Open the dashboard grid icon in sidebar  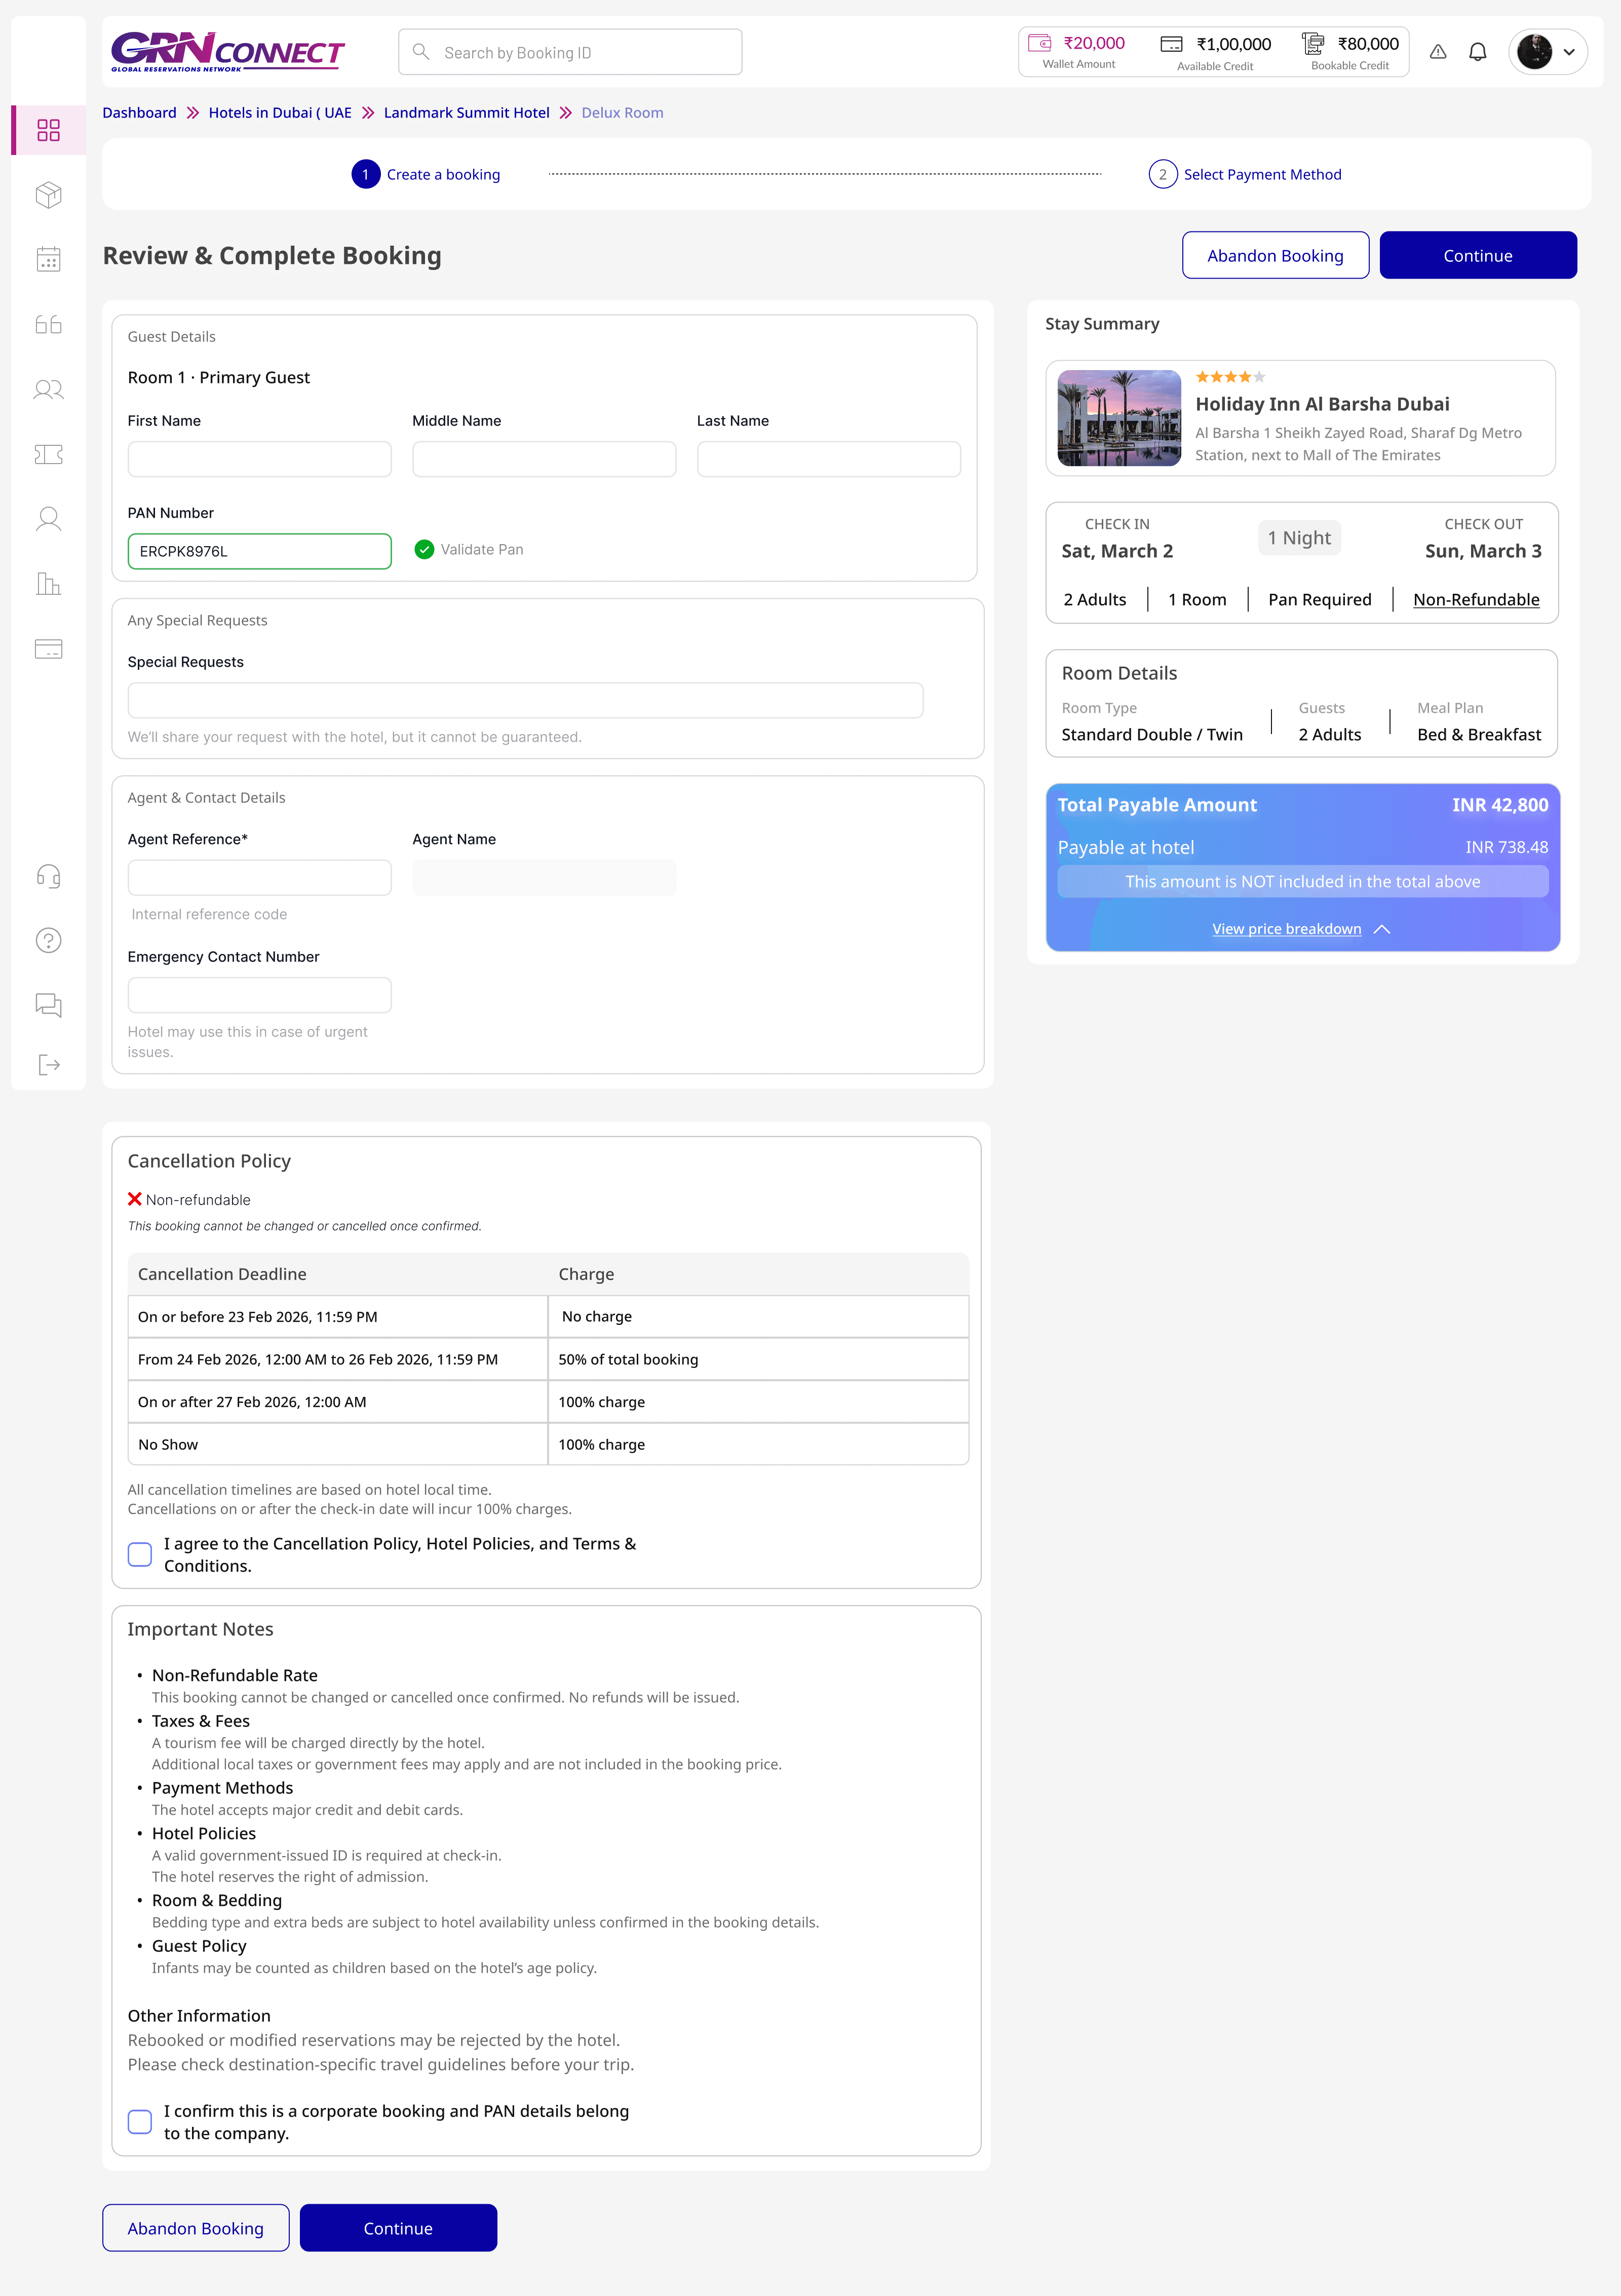(x=48, y=130)
